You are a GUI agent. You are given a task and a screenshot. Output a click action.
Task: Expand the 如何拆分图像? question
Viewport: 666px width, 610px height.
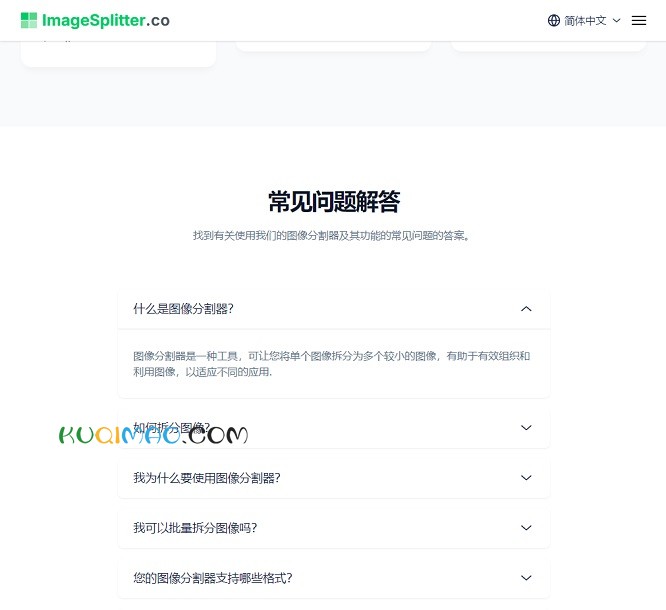tap(334, 428)
